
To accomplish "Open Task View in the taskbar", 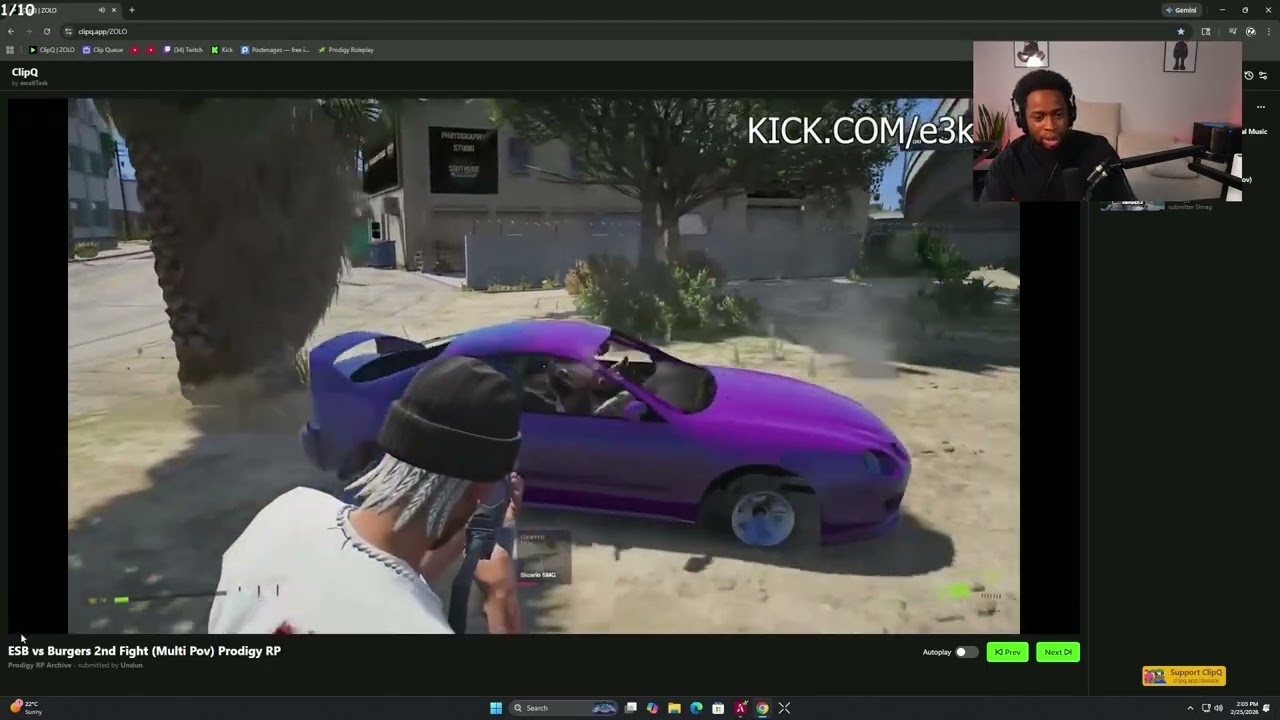I will pos(631,708).
